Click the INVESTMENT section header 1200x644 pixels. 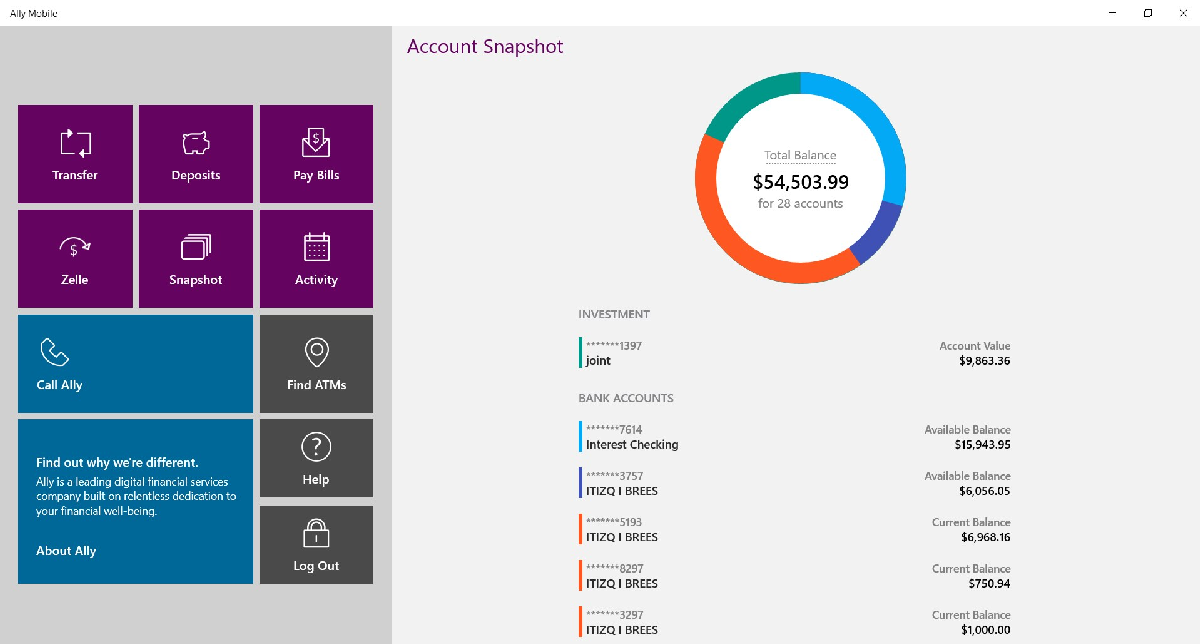click(614, 314)
